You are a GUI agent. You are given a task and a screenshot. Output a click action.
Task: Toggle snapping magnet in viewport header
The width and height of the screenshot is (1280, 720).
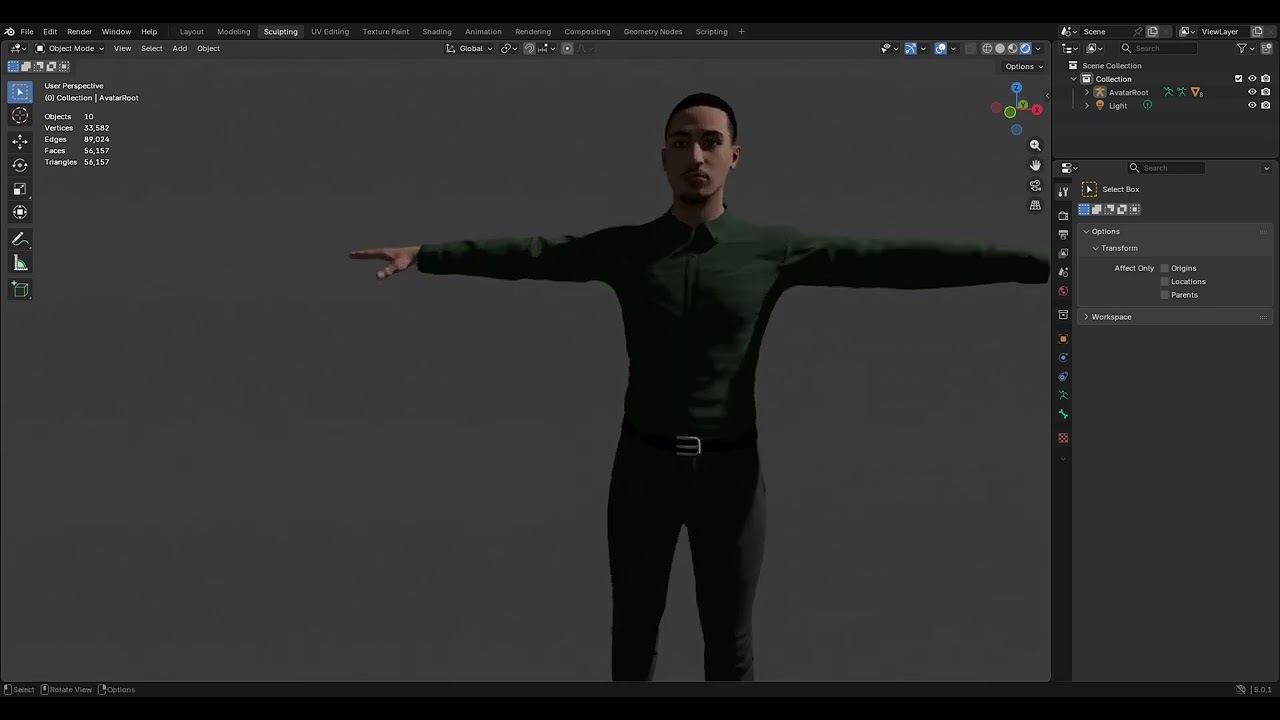point(530,48)
